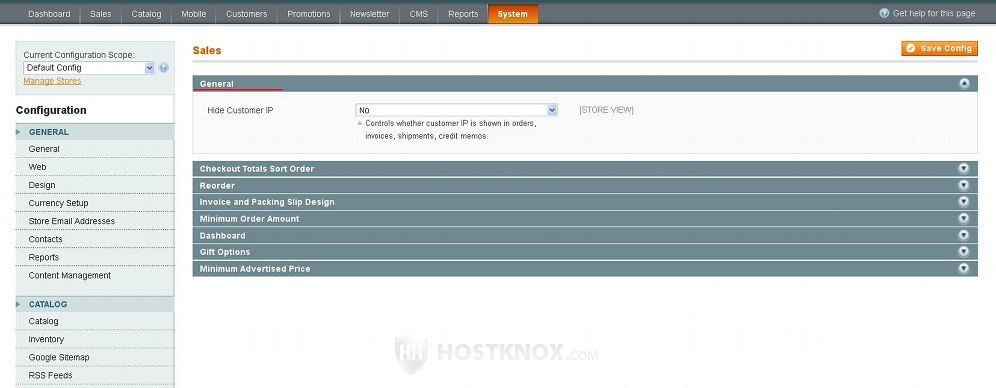Screen dimensions: 996x388
Task: Open the Current Configuration Scope dropdown
Action: pos(89,68)
